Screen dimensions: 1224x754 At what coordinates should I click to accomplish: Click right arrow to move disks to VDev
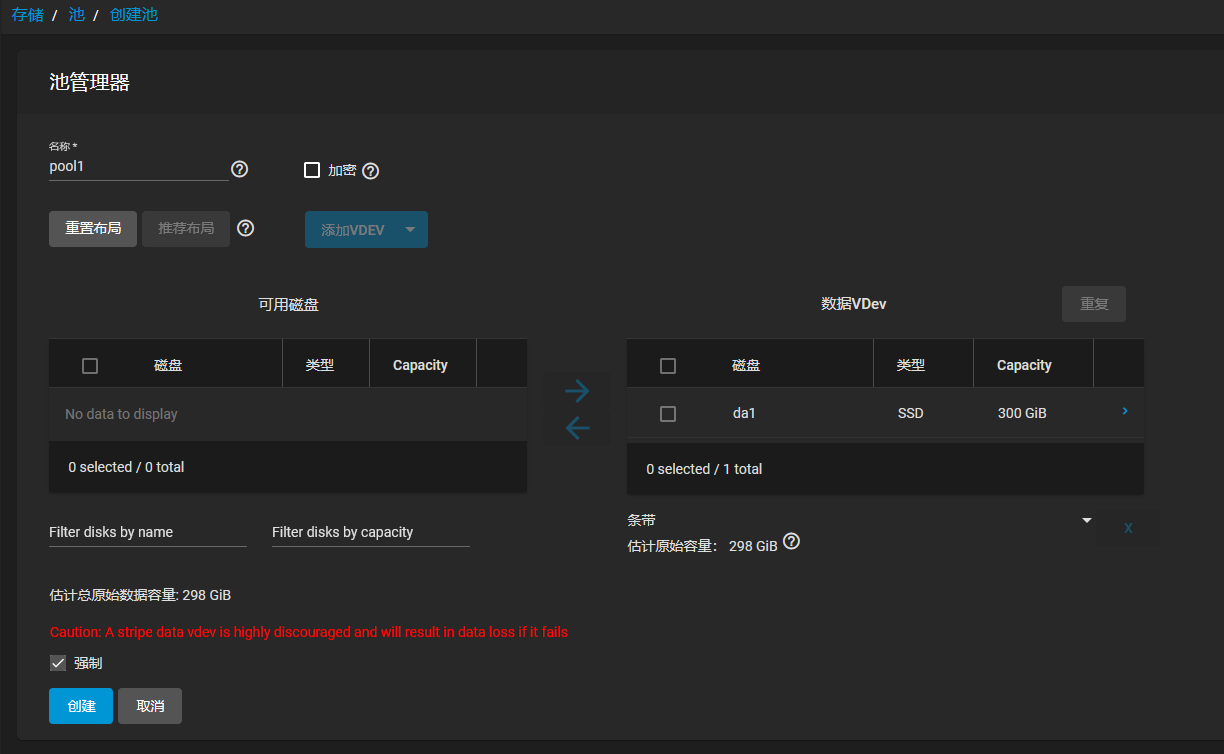click(577, 391)
